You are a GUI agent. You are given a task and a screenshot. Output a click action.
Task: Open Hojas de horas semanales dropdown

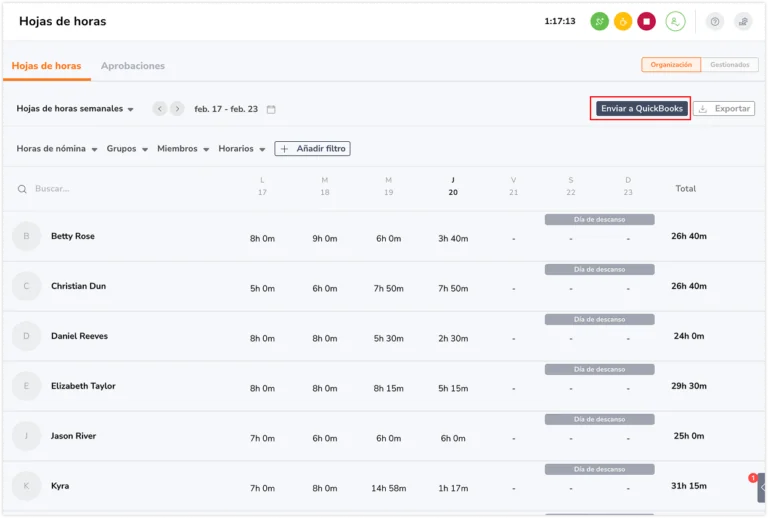(75, 109)
